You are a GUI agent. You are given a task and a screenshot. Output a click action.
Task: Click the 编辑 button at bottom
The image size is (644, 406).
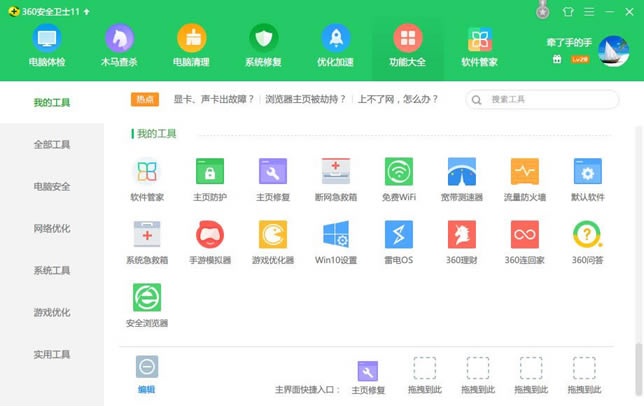coord(146,375)
